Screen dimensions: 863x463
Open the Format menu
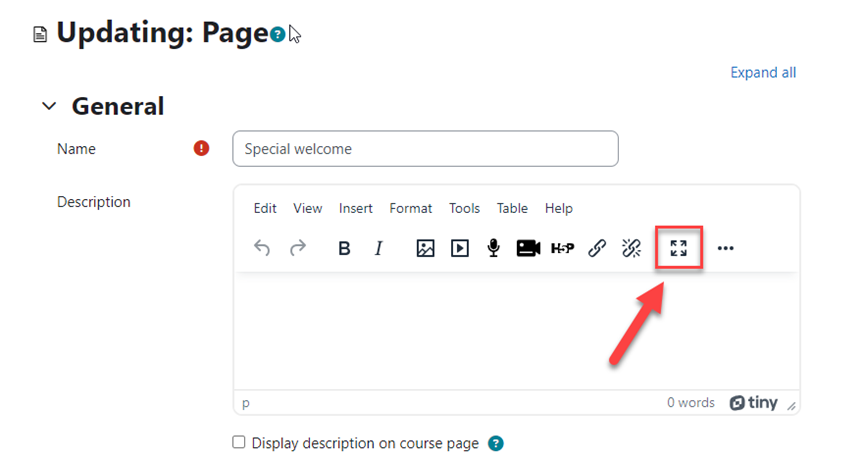(x=411, y=208)
